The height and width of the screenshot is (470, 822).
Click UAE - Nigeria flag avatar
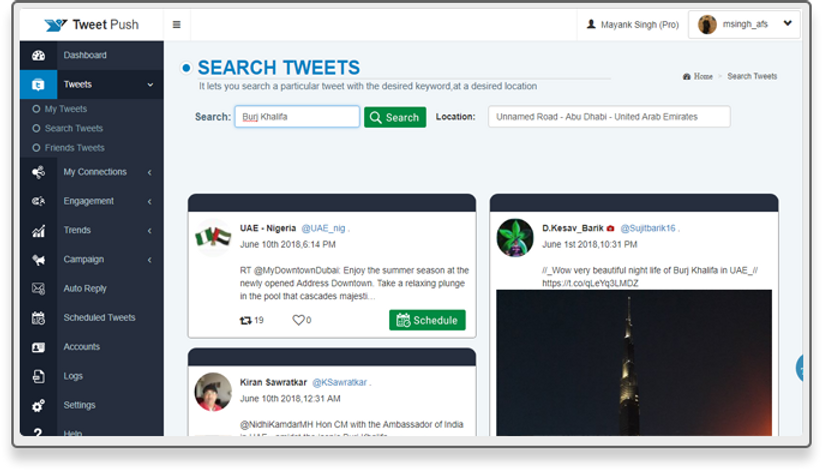click(x=213, y=237)
